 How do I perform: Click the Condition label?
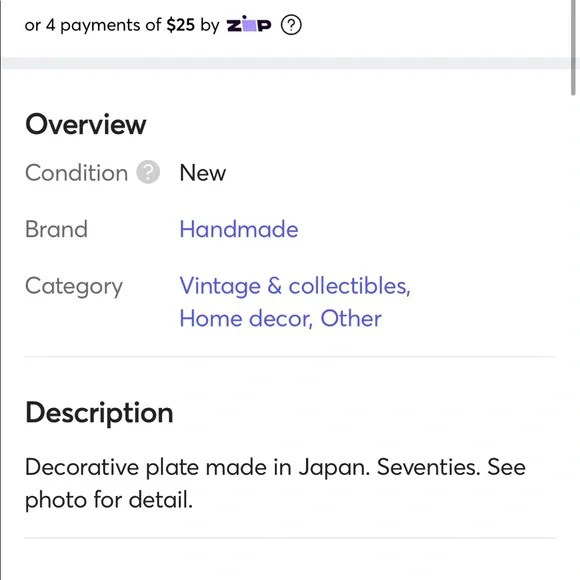[77, 173]
